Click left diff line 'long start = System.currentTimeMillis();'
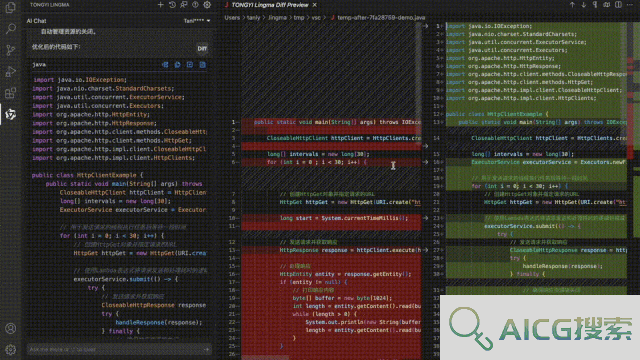Viewport: 640px width, 360px height. pyautogui.click(x=344, y=218)
